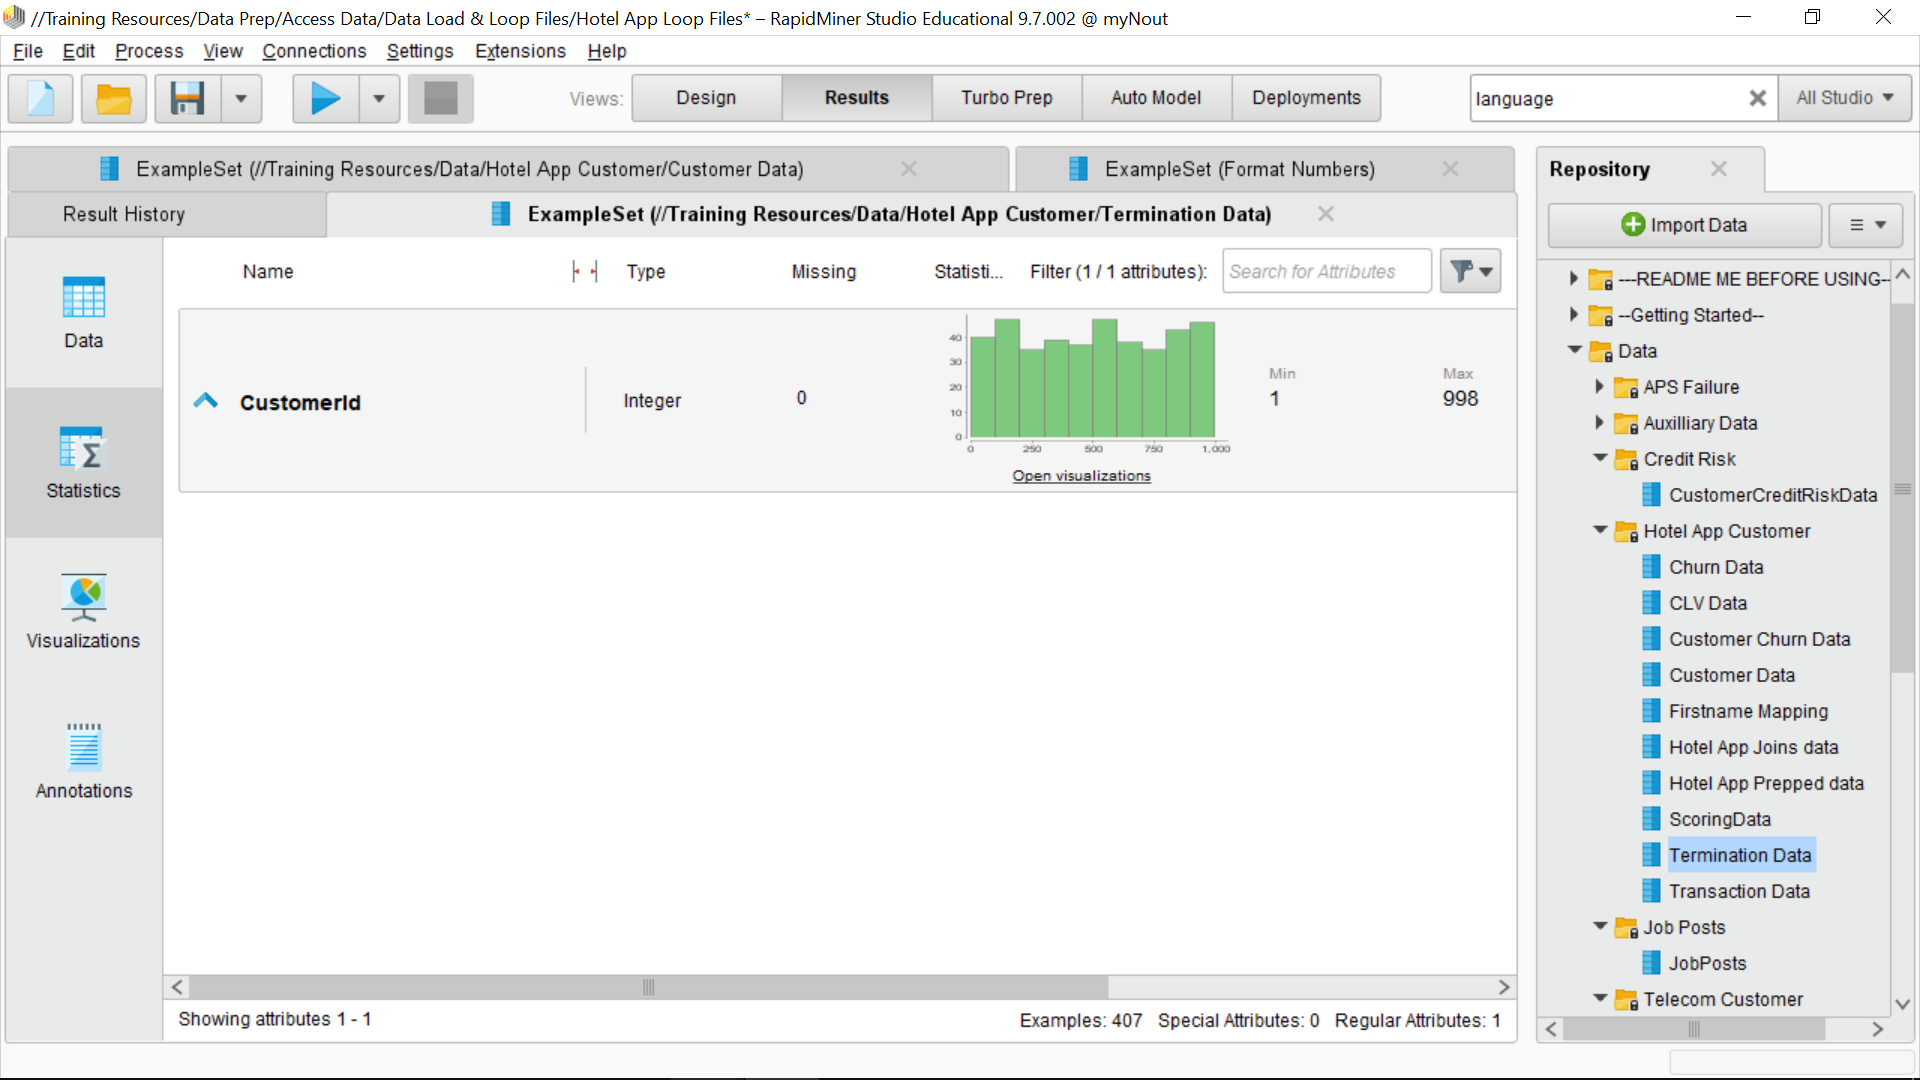
Task: Close the Termination Data ExampleSet tab
Action: 1326,214
